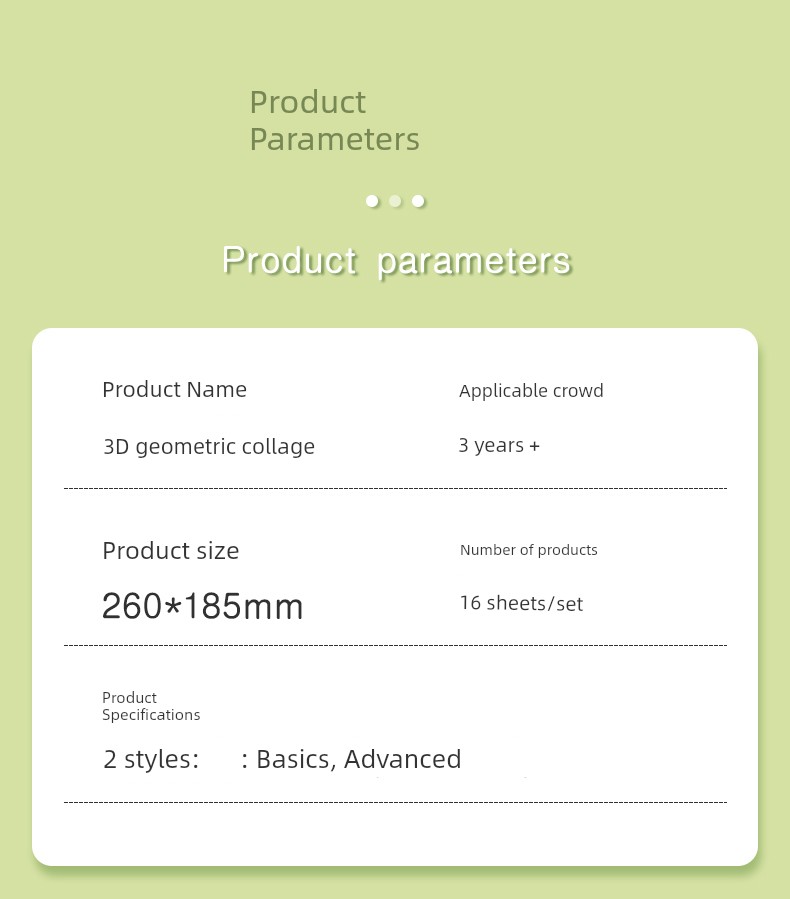The height and width of the screenshot is (899, 790).
Task: Click the "Basics, Advanced" styles text
Action: [x=358, y=759]
